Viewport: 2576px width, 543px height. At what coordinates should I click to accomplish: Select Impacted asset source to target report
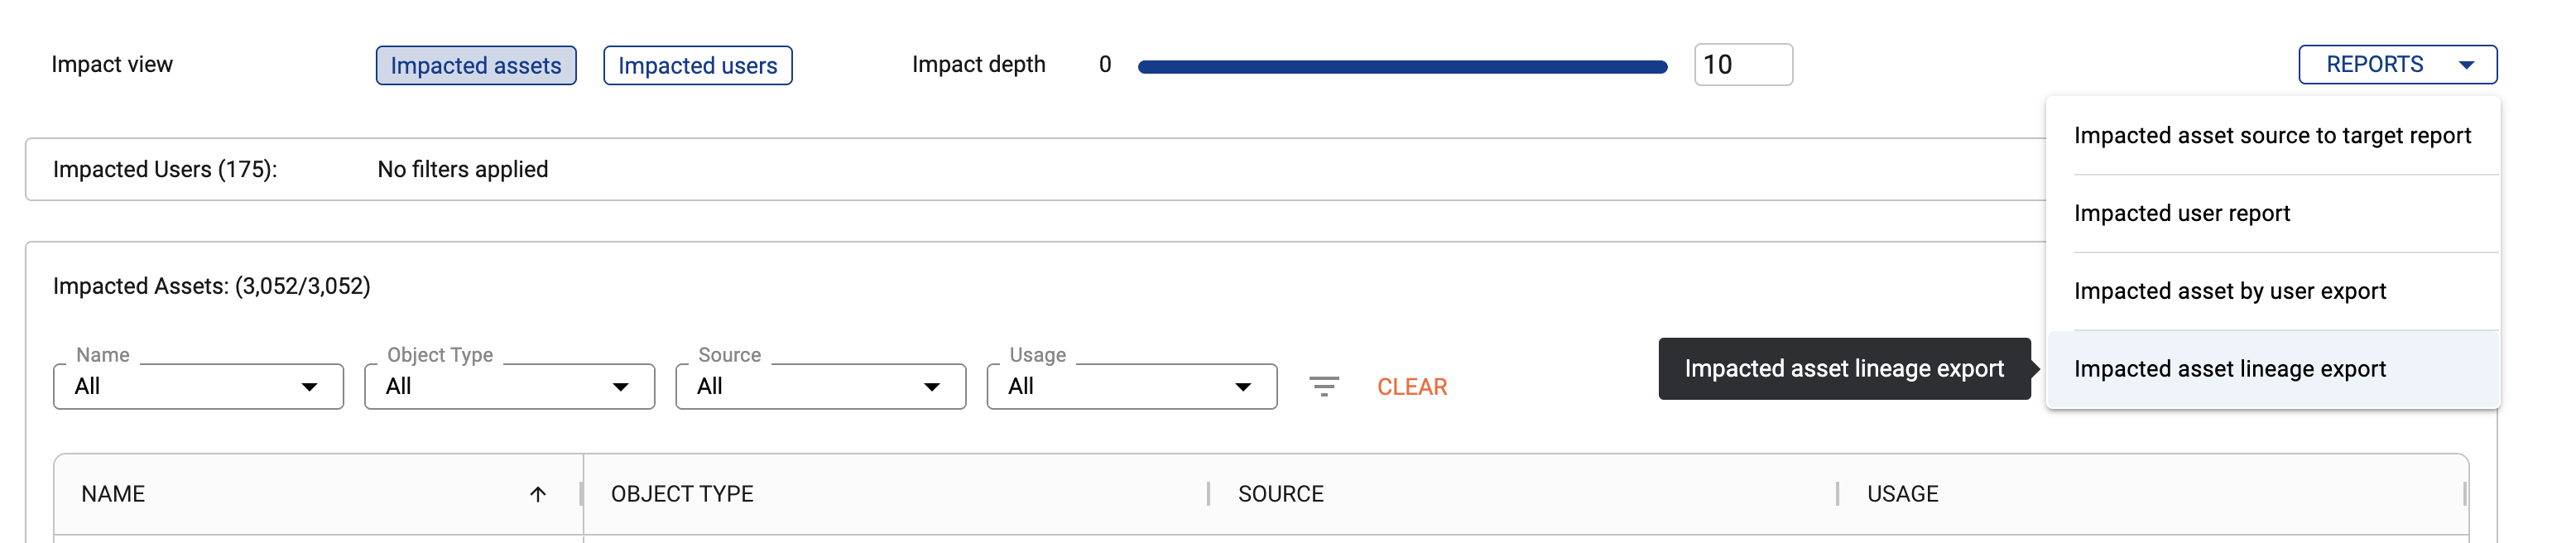2271,136
